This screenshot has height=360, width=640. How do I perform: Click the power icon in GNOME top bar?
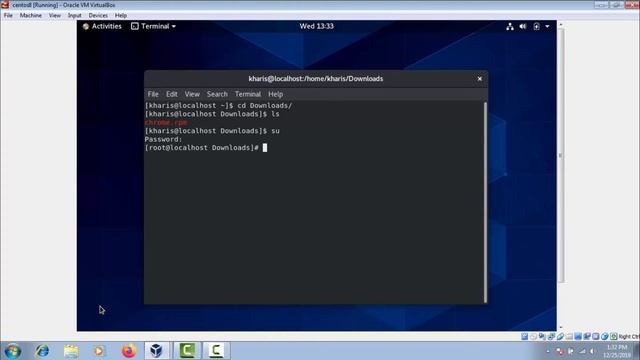tap(536, 27)
